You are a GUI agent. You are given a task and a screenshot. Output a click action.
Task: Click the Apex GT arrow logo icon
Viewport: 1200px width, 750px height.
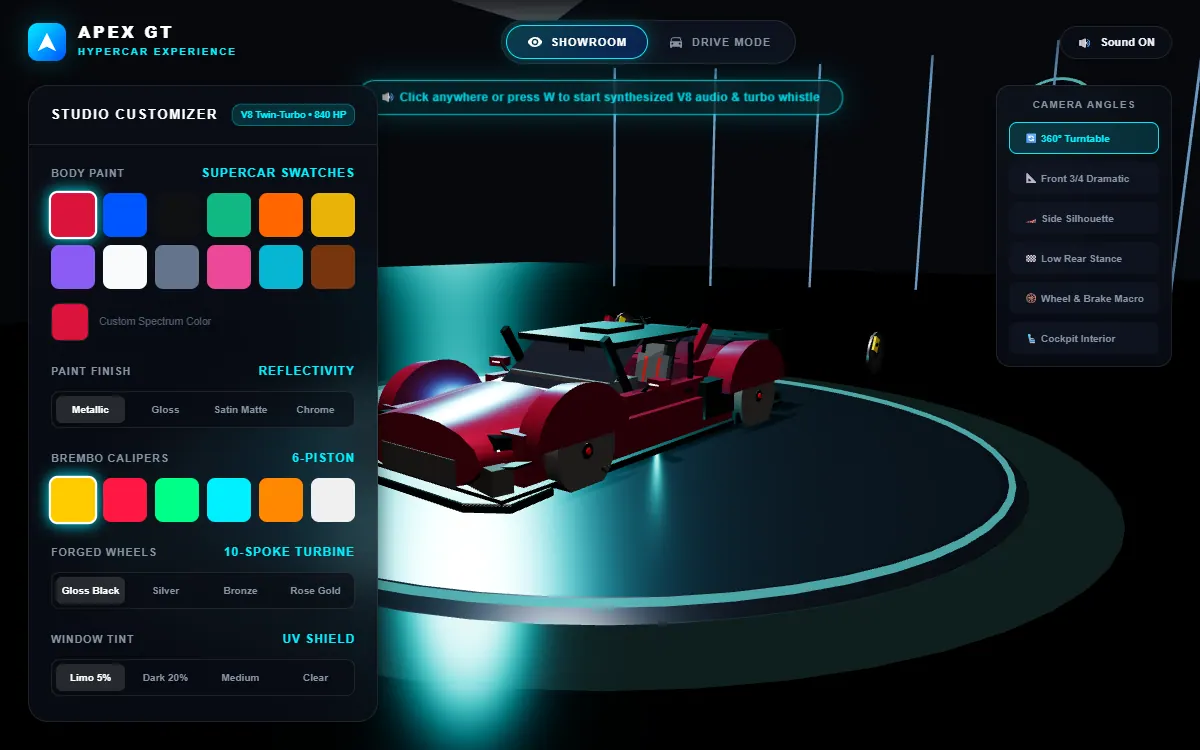pyautogui.click(x=47, y=42)
